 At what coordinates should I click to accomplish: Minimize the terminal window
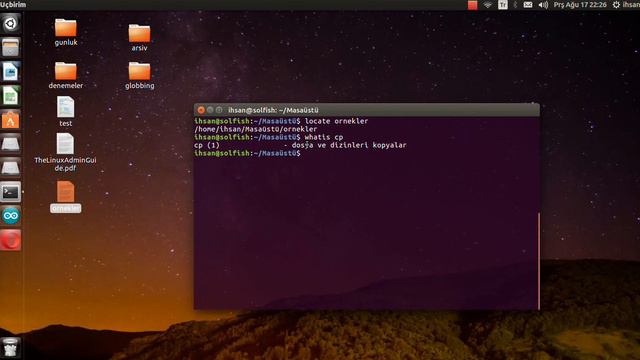point(210,110)
